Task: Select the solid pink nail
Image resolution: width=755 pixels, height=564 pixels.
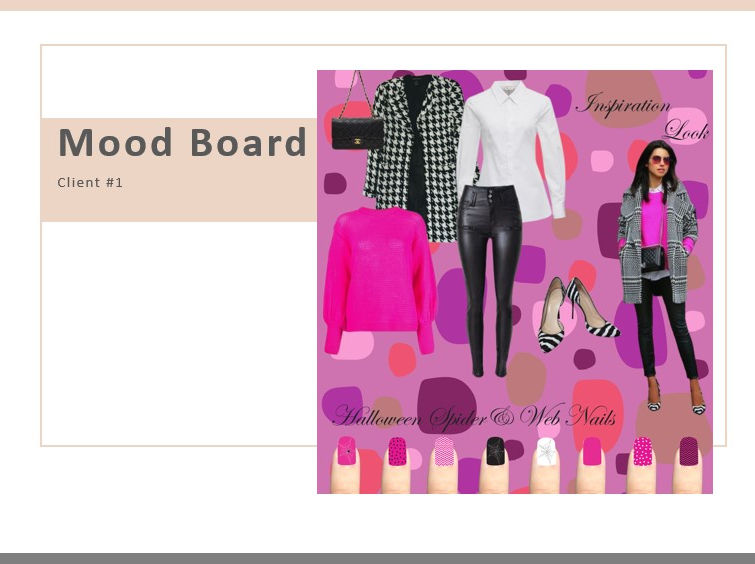Action: pos(592,451)
